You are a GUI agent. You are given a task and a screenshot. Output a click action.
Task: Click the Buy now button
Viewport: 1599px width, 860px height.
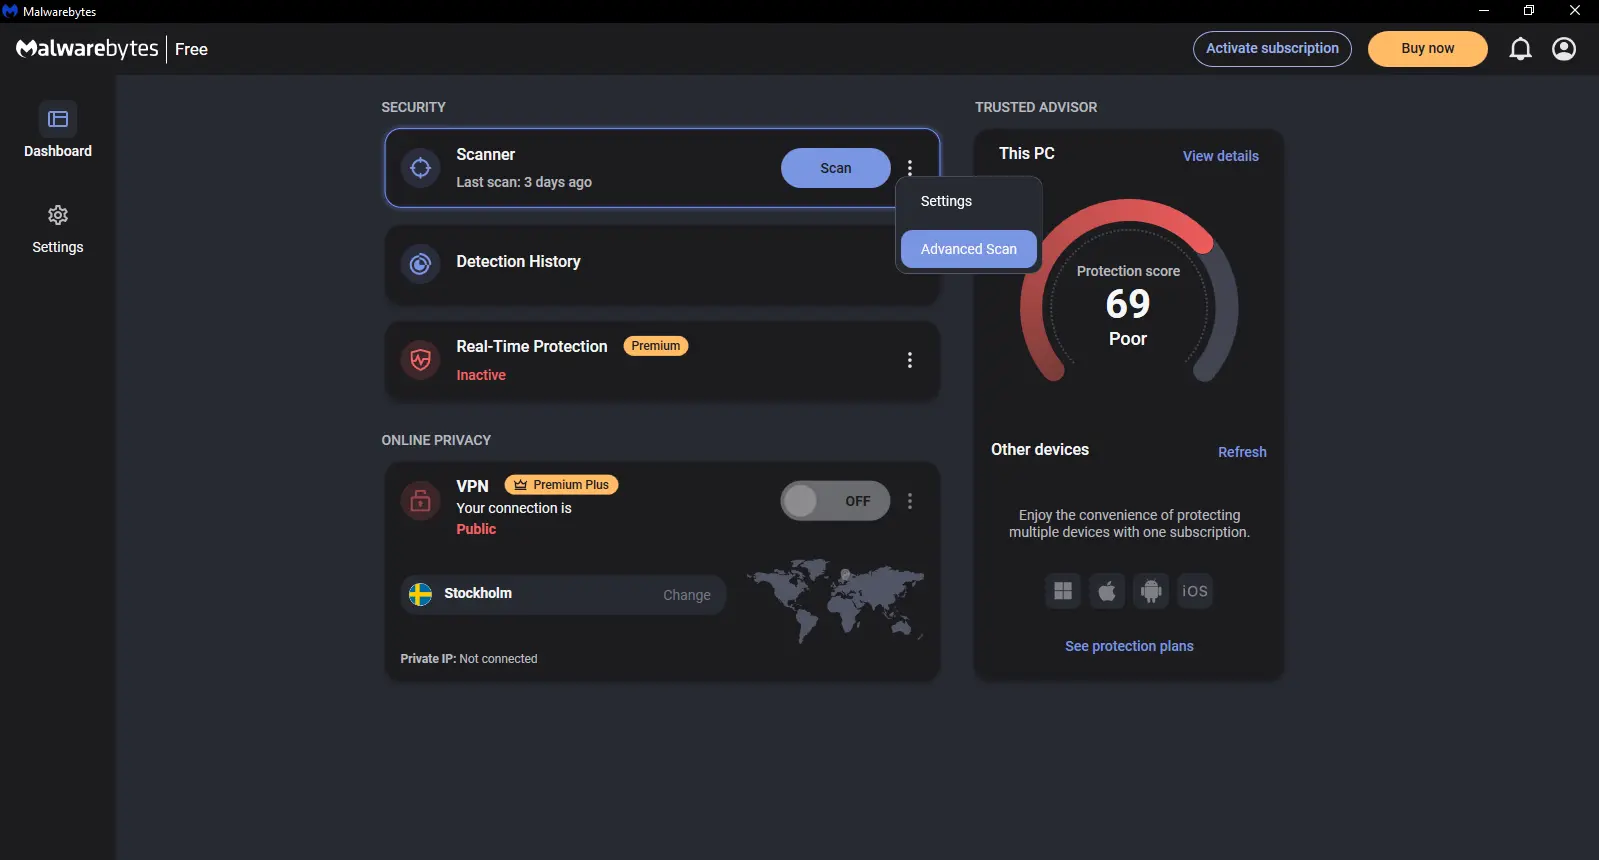pyautogui.click(x=1427, y=49)
